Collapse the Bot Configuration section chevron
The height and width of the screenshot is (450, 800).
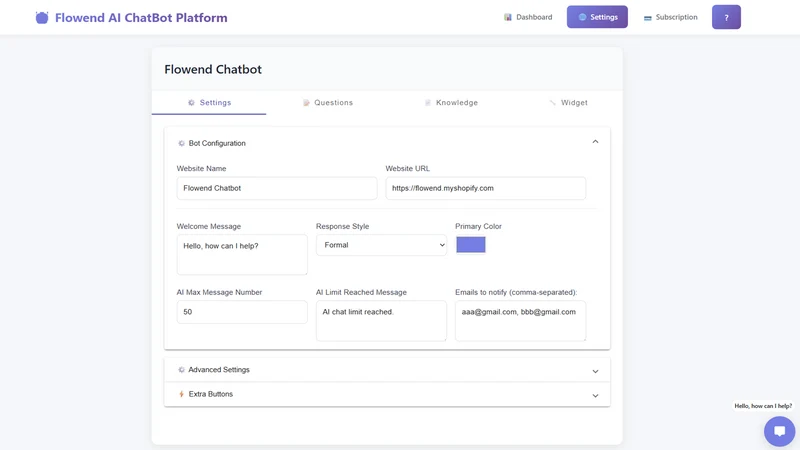595,142
